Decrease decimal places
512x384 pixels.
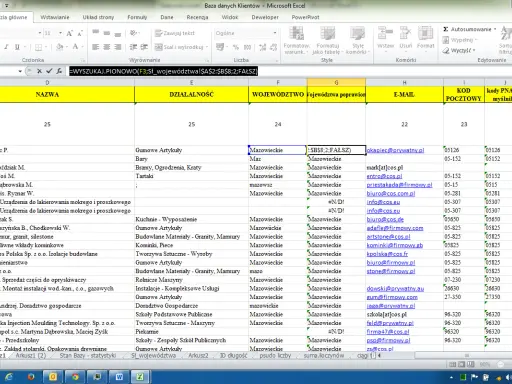(273, 47)
